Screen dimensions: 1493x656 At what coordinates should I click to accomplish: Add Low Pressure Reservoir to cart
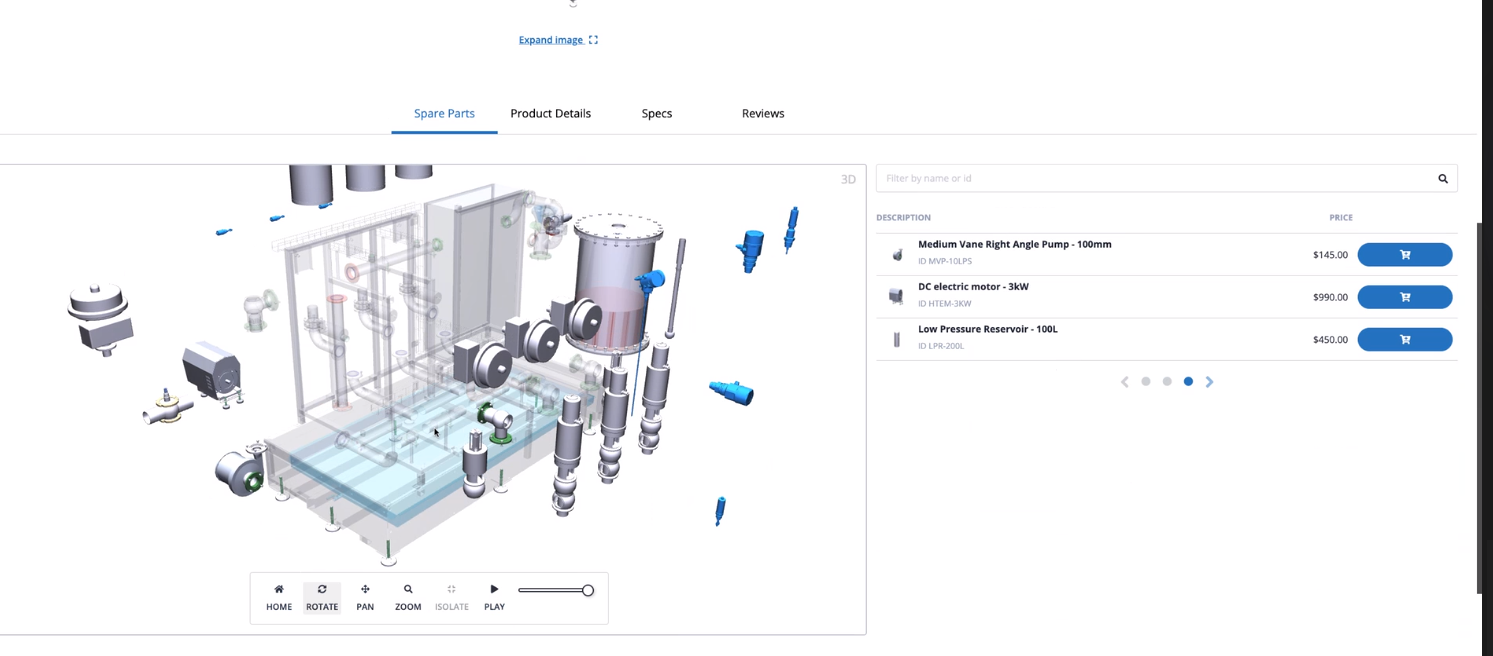[1404, 340]
